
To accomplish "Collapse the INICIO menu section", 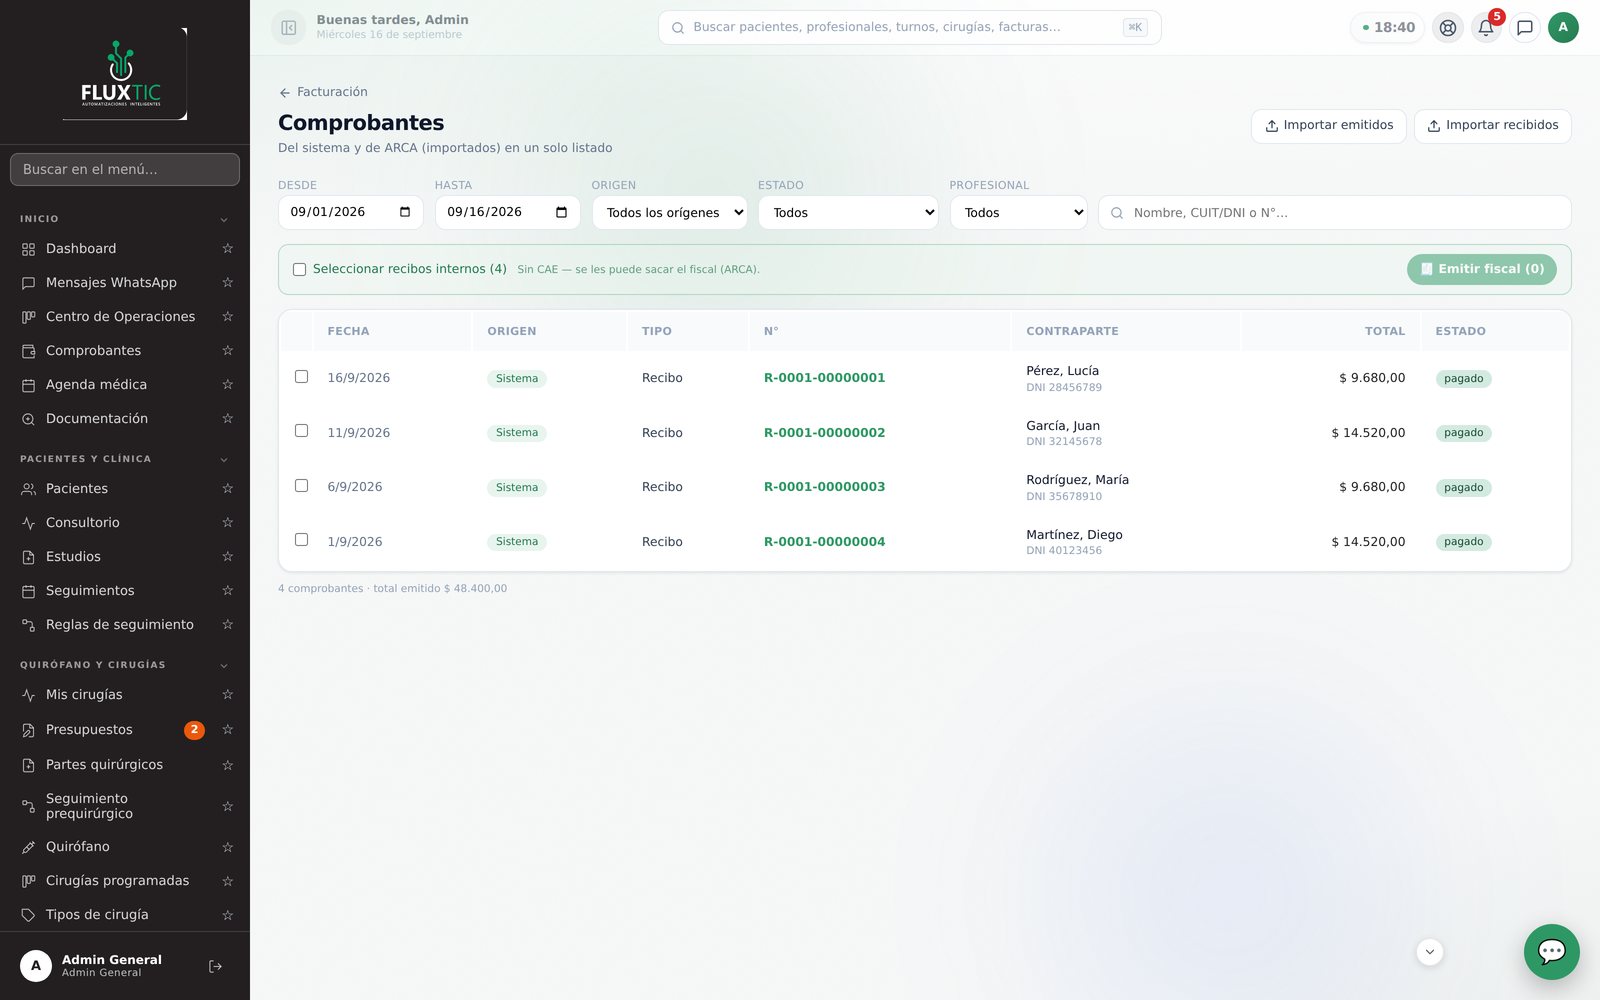I will (224, 220).
